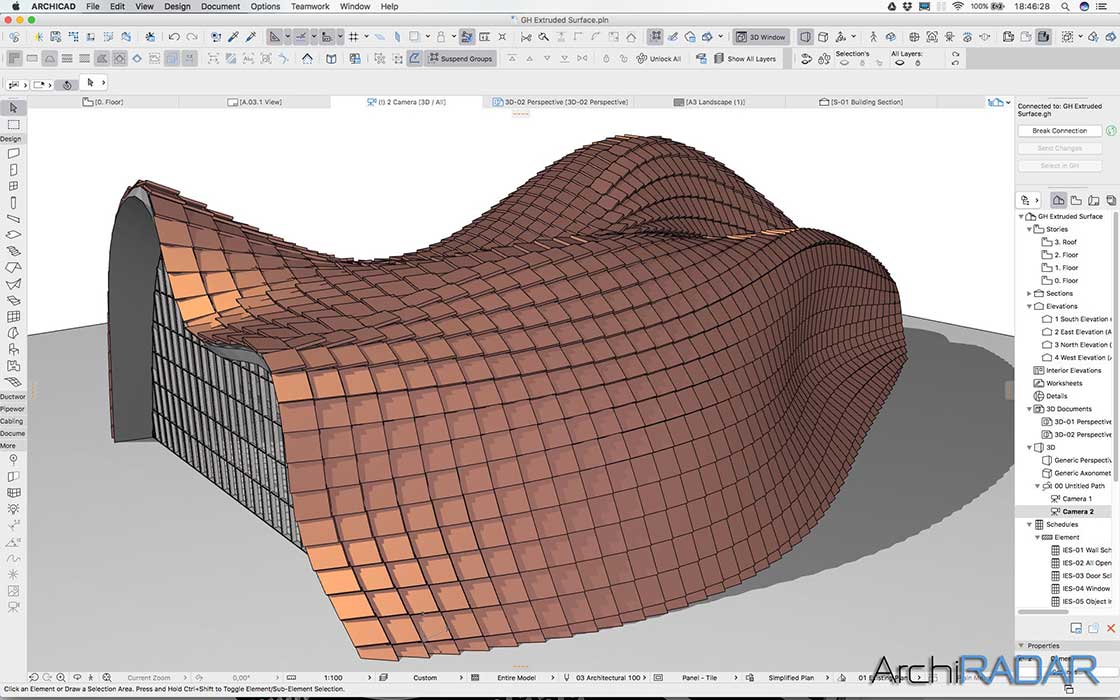Toggle Suspend Groups in the toolbar
This screenshot has height=700, width=1120.
pos(460,58)
